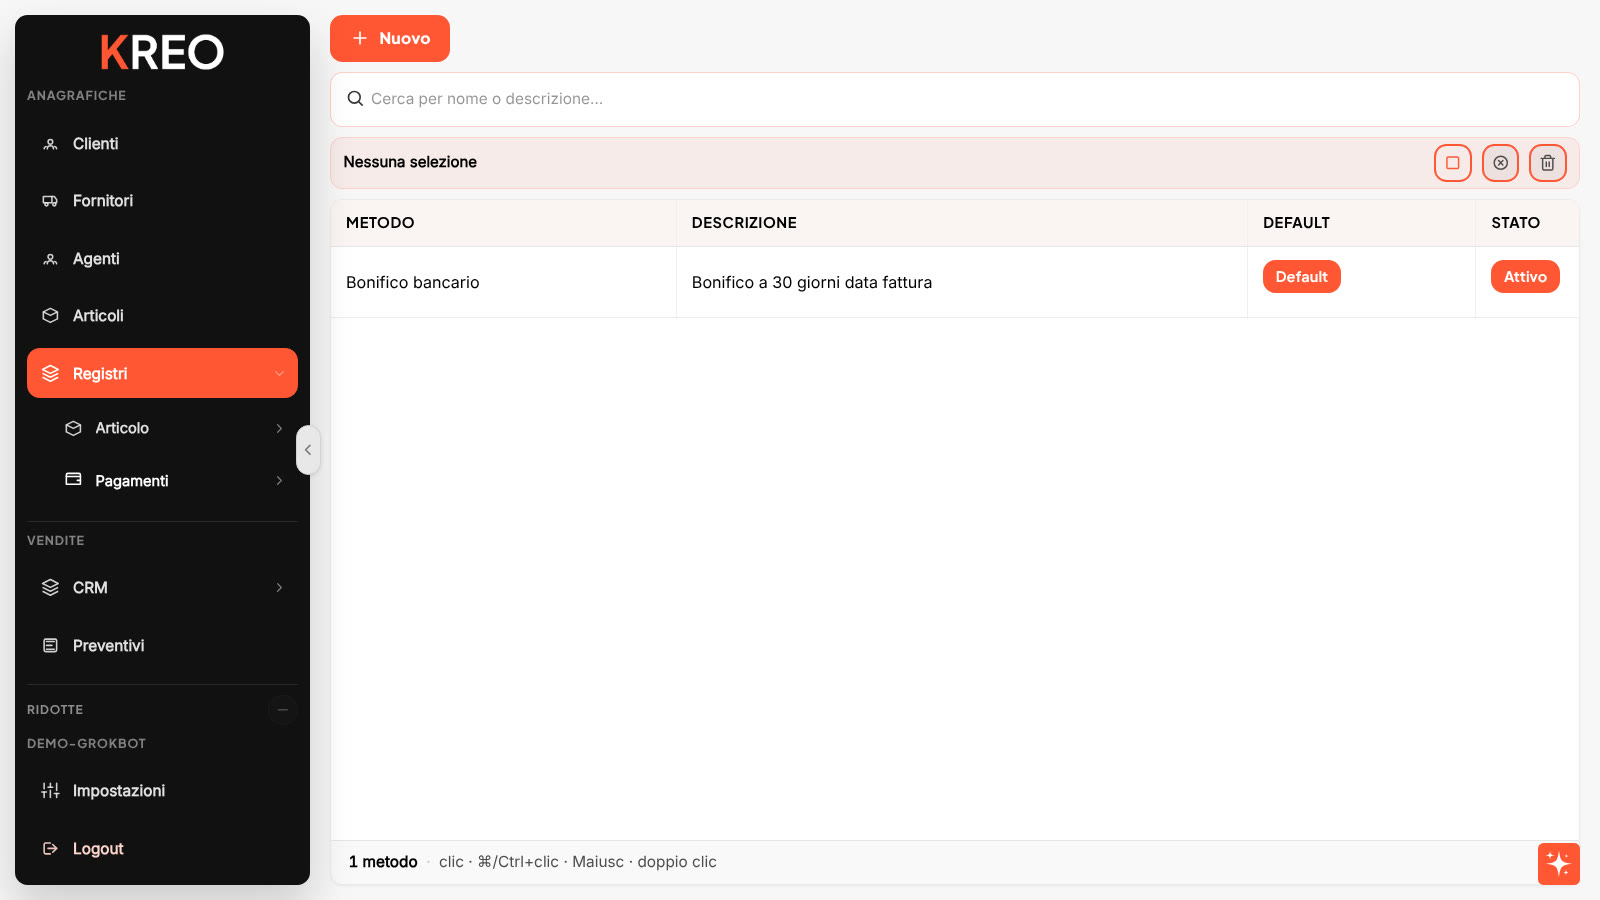Click the CRM layers icon
Image resolution: width=1600 pixels, height=900 pixels.
(x=50, y=588)
